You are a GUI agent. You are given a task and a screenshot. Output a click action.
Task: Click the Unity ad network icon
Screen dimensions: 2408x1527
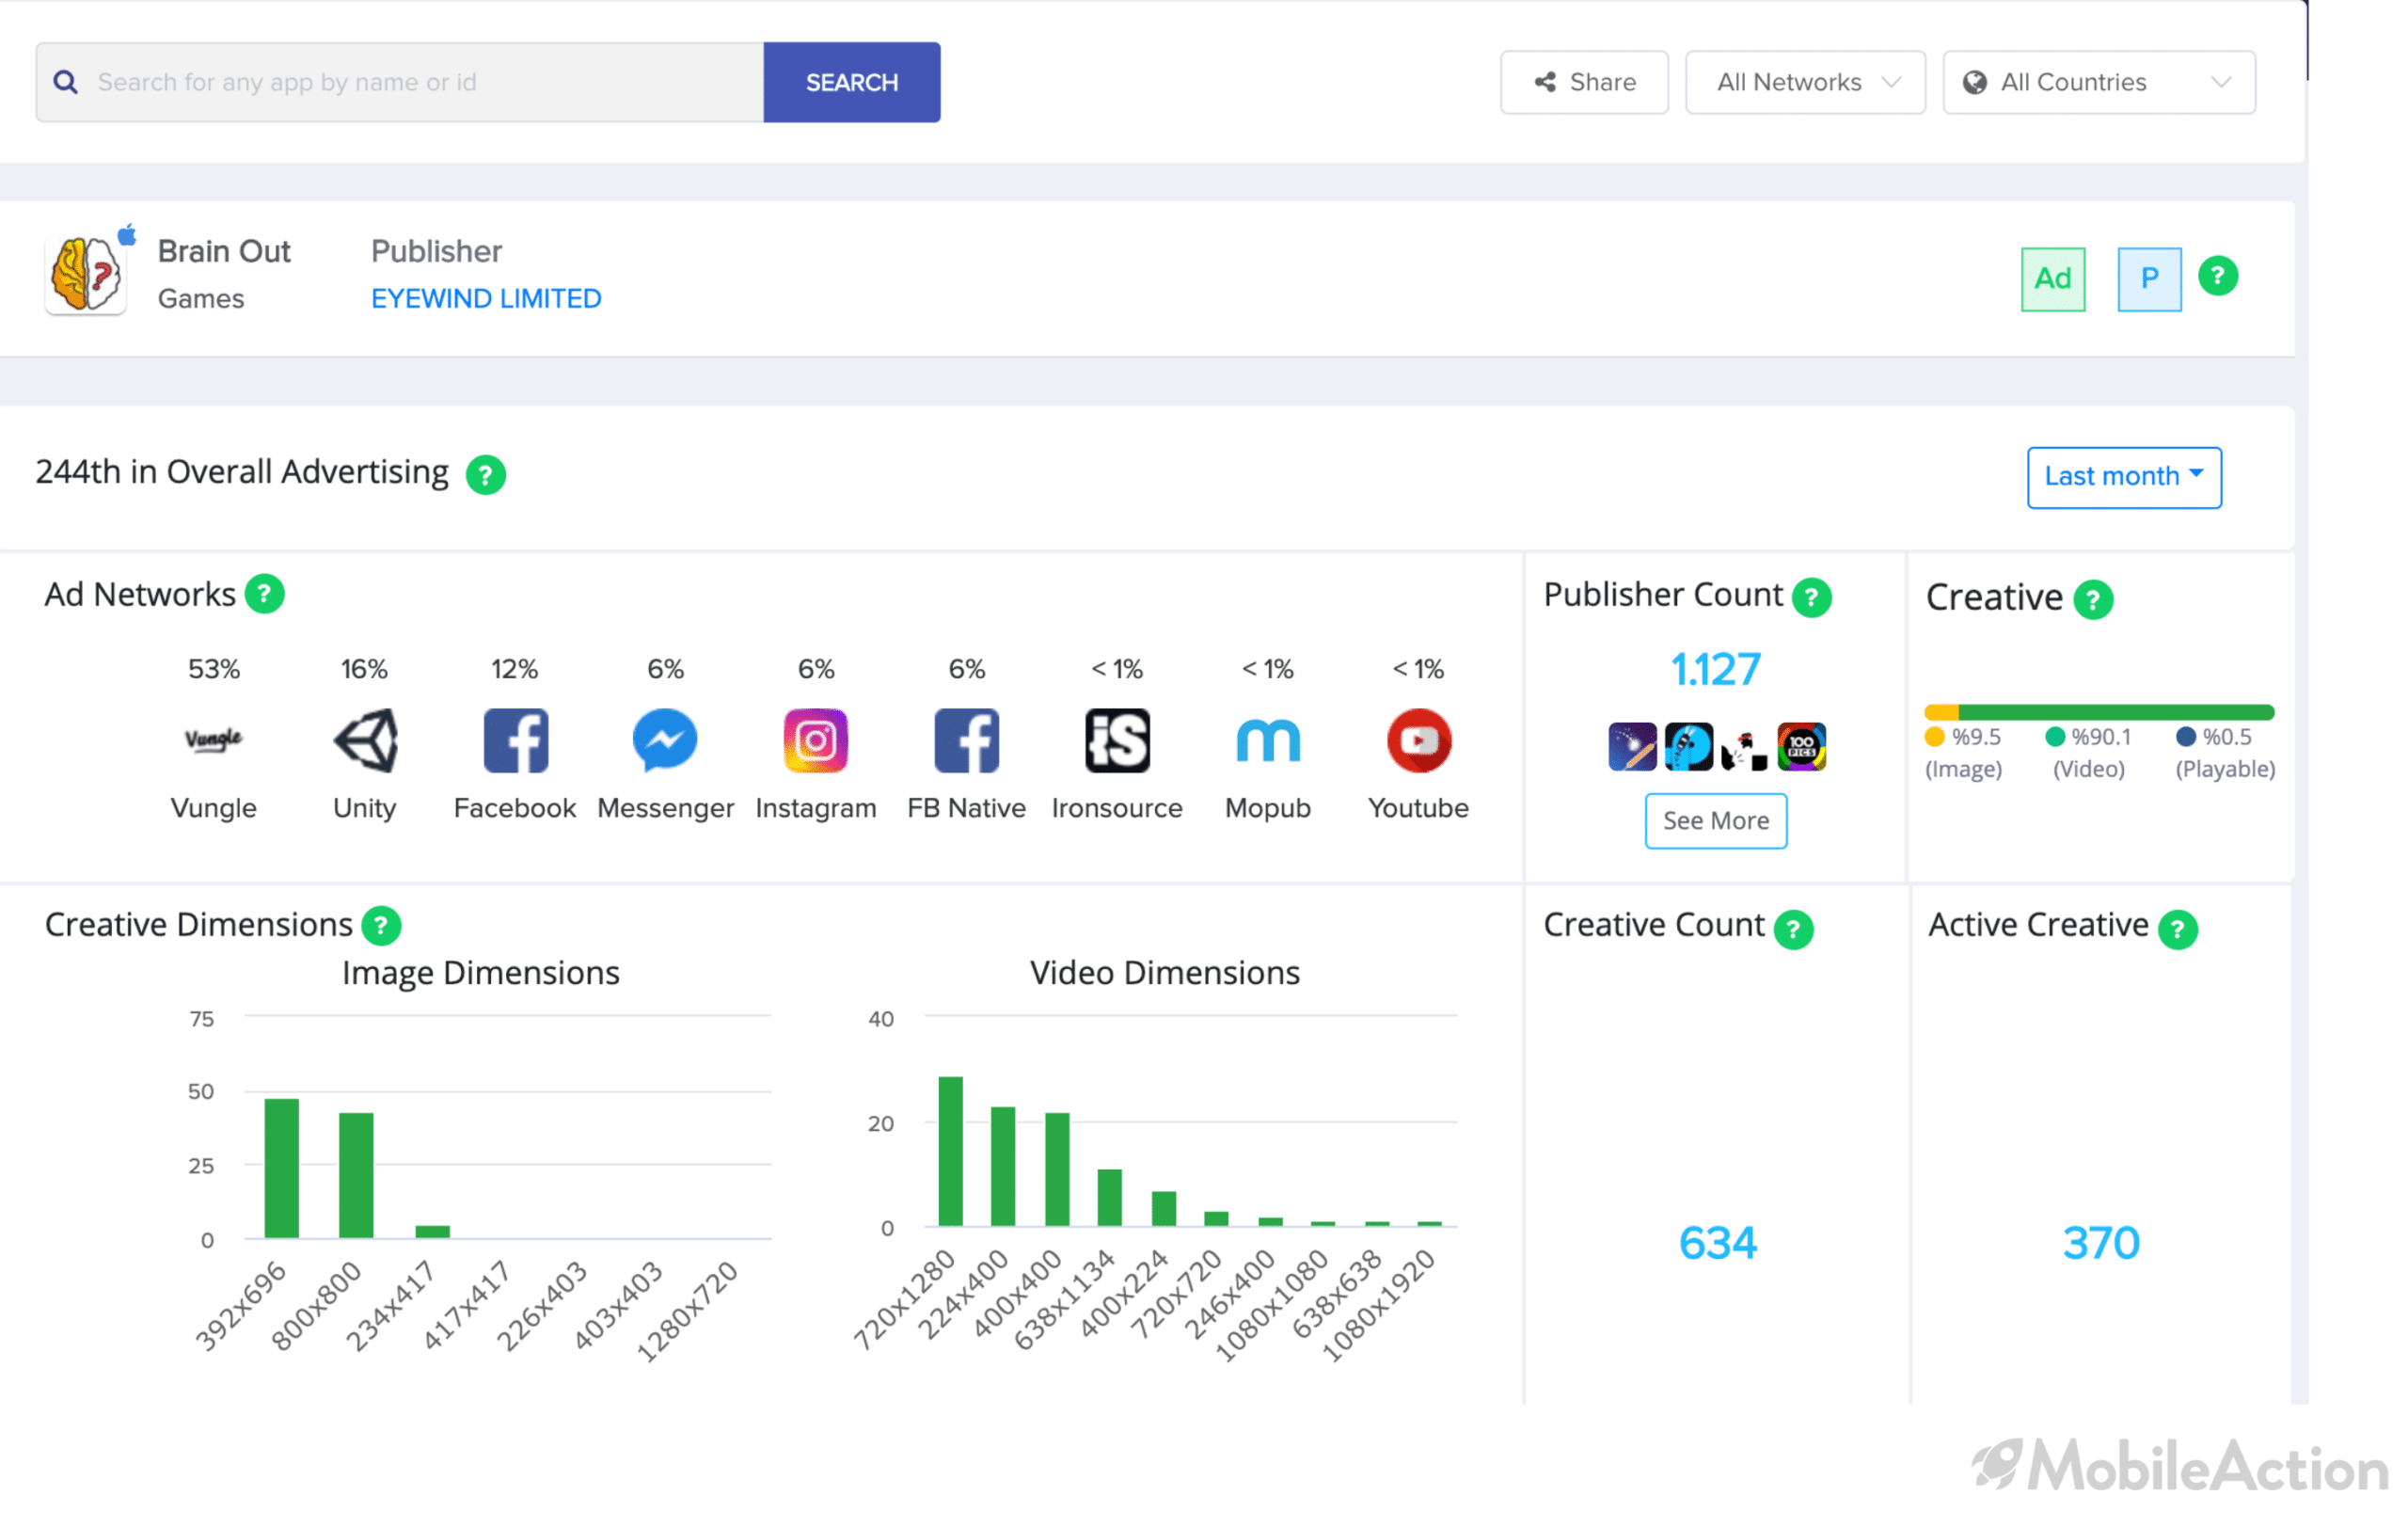pos(365,741)
